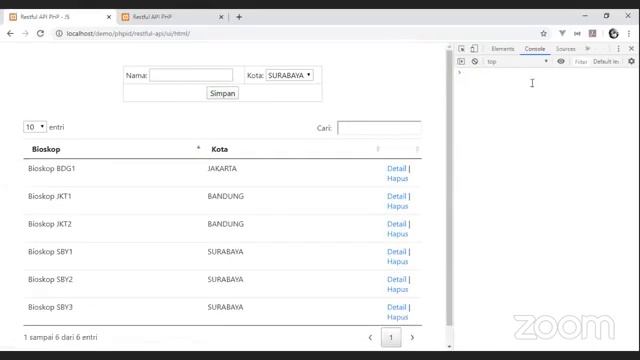Click the browser address bar URL

pyautogui.click(x=128, y=33)
